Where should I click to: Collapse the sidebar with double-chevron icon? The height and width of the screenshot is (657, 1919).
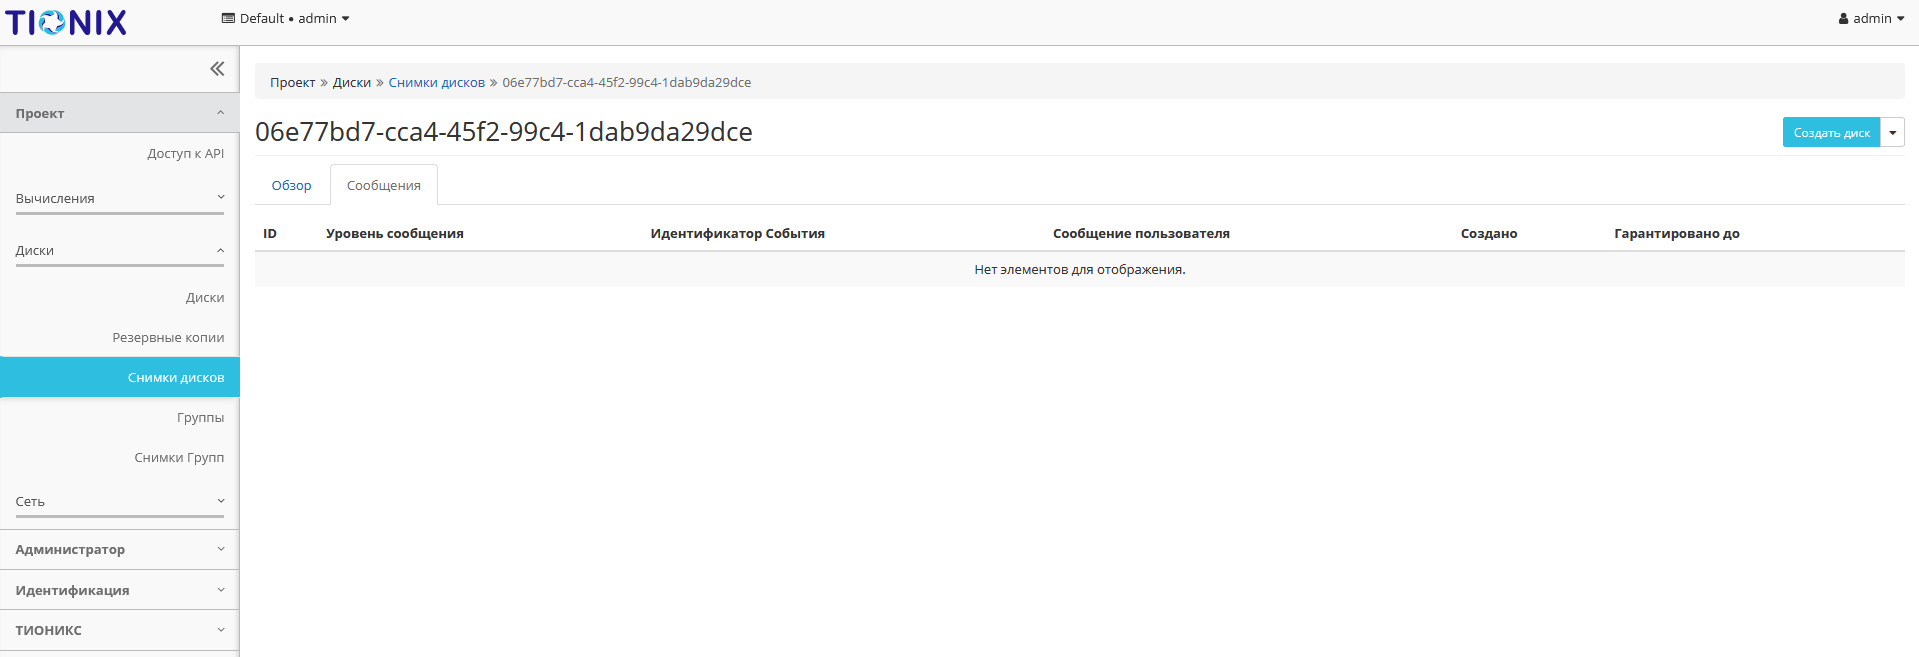click(x=217, y=69)
